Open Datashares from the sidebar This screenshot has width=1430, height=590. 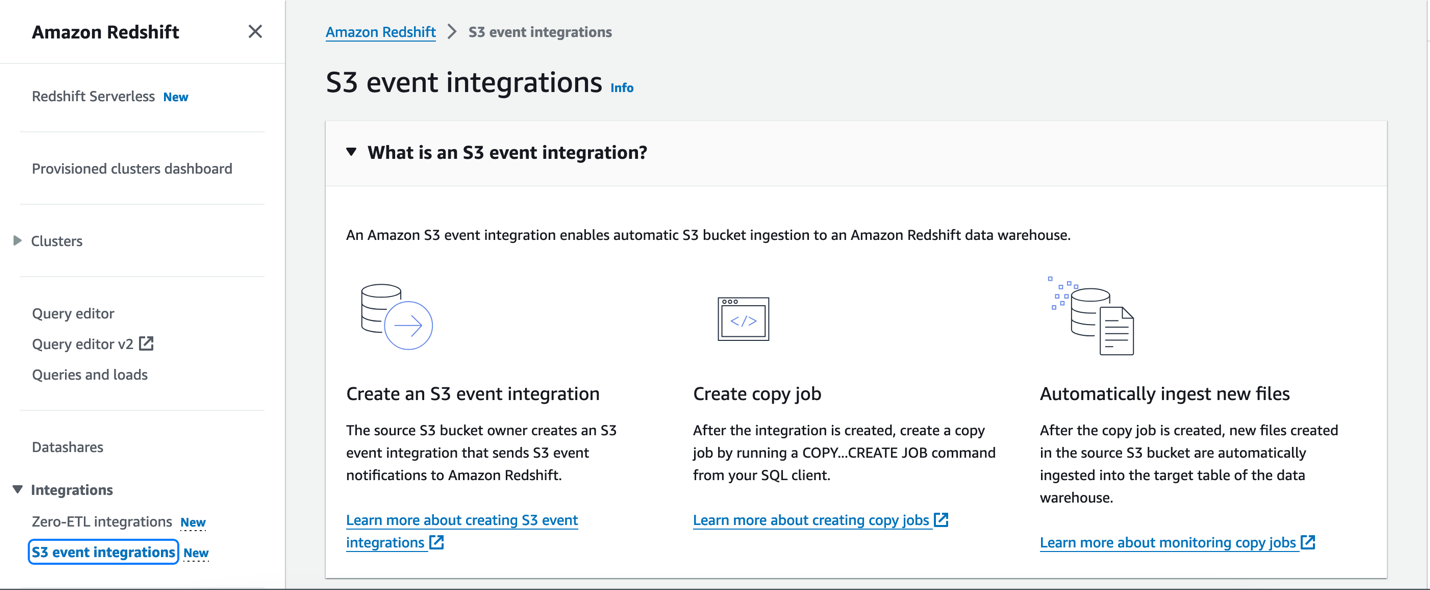pyautogui.click(x=68, y=447)
